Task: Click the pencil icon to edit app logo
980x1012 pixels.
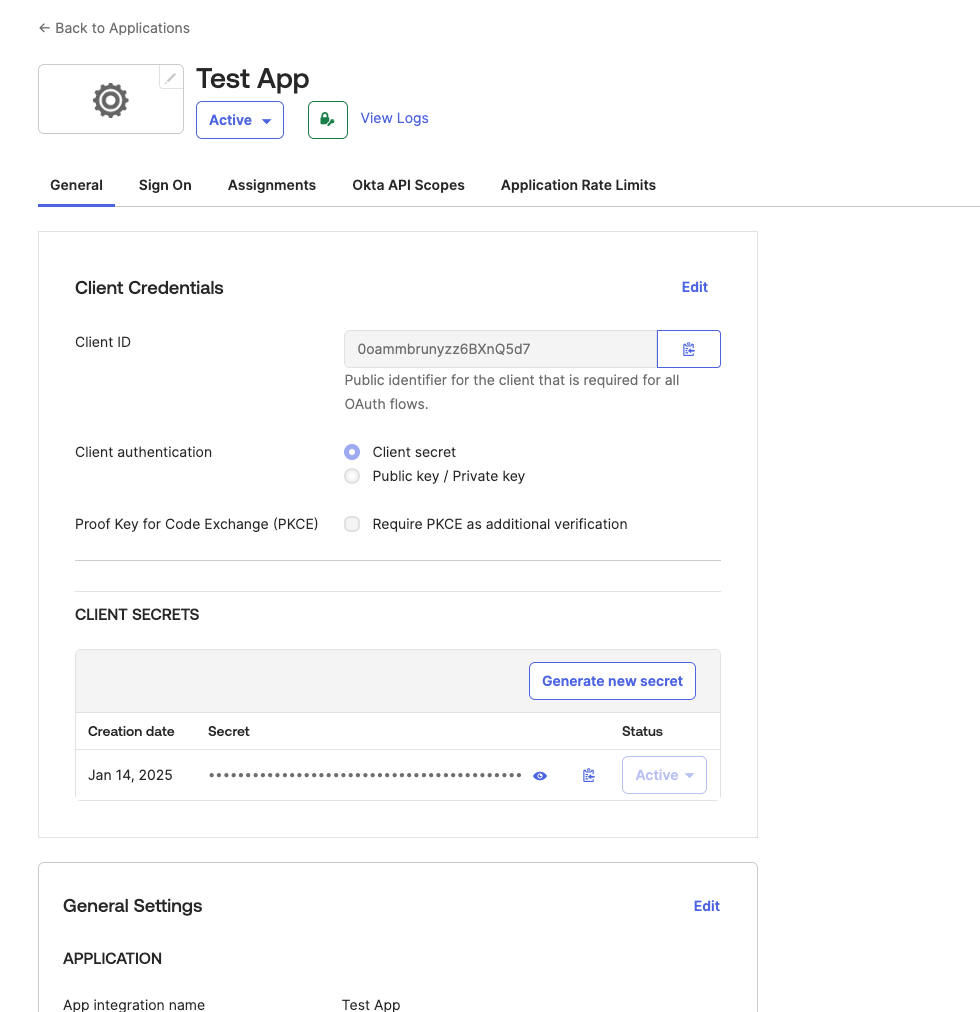Action: pos(170,78)
